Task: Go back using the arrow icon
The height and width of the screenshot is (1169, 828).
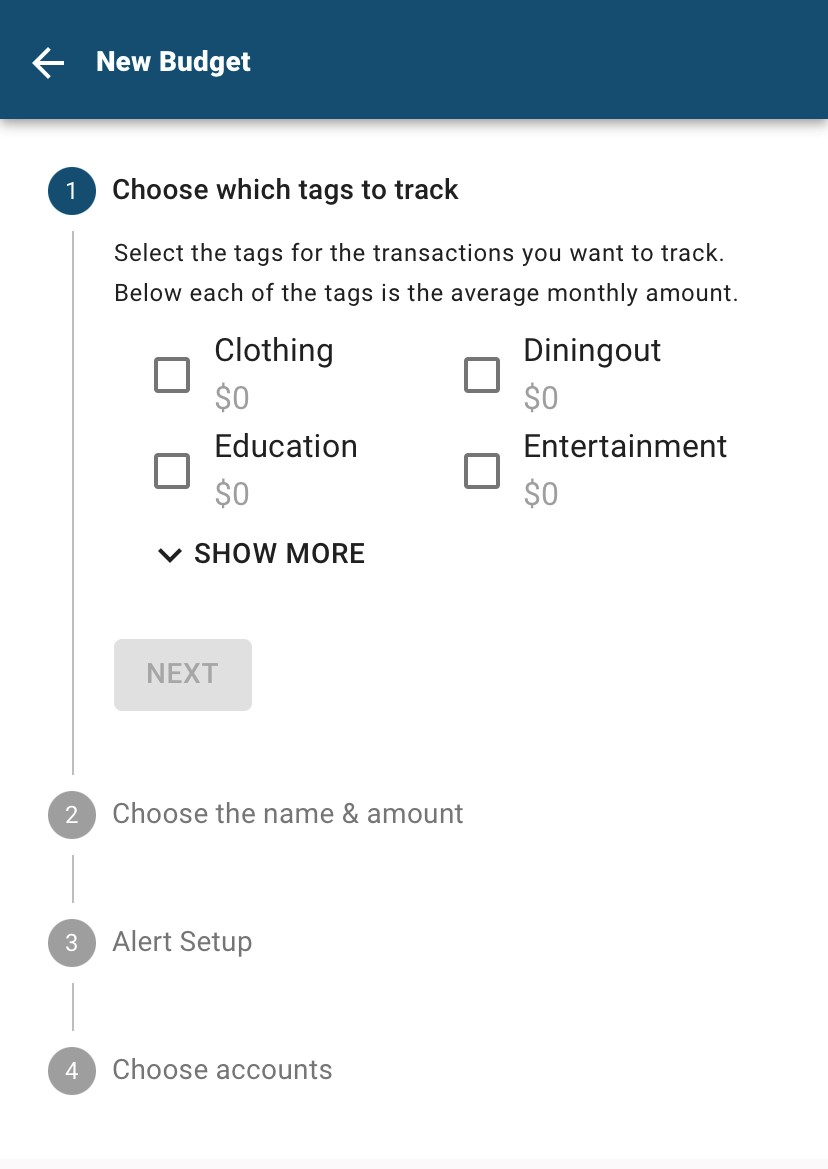Action: coord(48,63)
